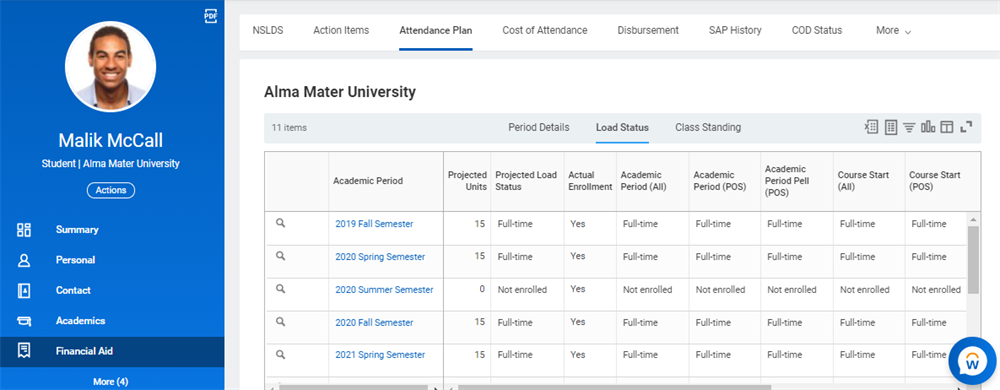Select the Load Status sub-tab

tap(622, 127)
